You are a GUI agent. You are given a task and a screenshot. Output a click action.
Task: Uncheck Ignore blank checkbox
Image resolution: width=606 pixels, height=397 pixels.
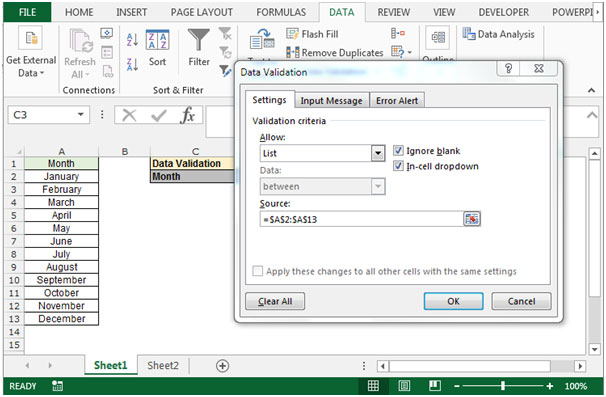398,150
